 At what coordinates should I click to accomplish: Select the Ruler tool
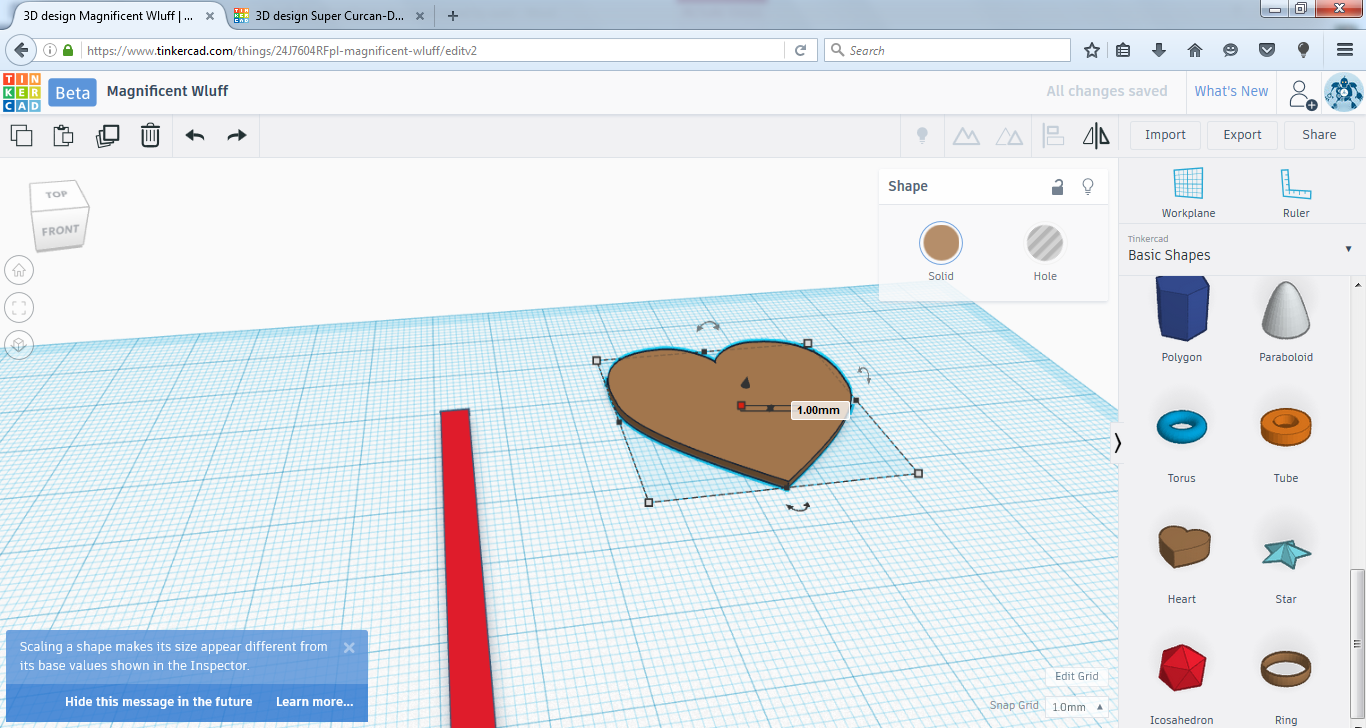click(1295, 192)
